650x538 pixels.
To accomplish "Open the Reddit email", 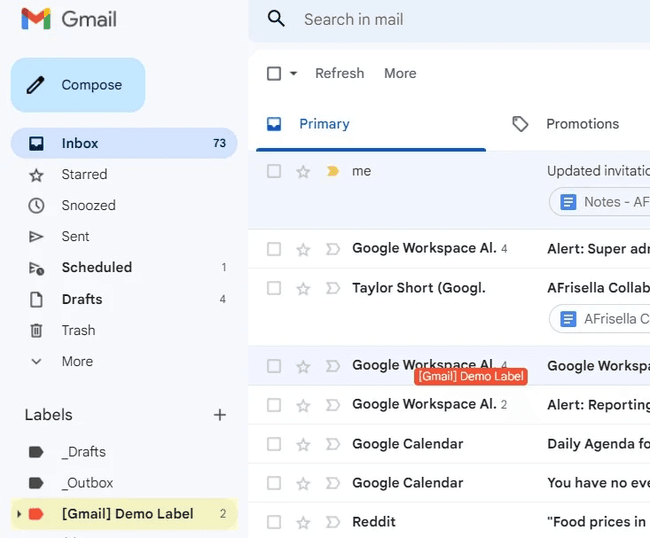I will (449, 522).
